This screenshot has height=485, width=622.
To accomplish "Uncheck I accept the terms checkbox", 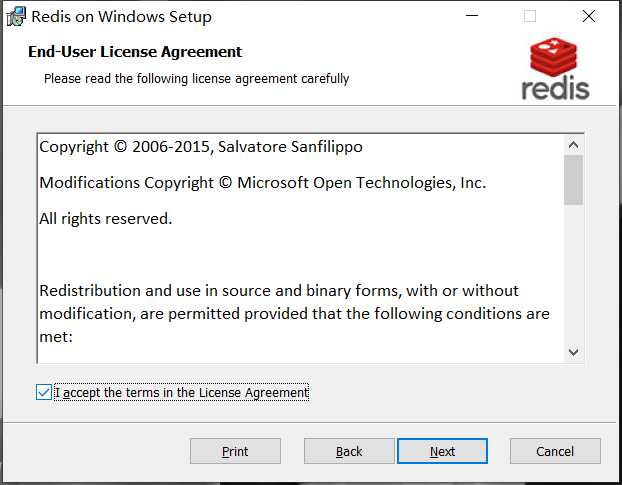I will 44,392.
